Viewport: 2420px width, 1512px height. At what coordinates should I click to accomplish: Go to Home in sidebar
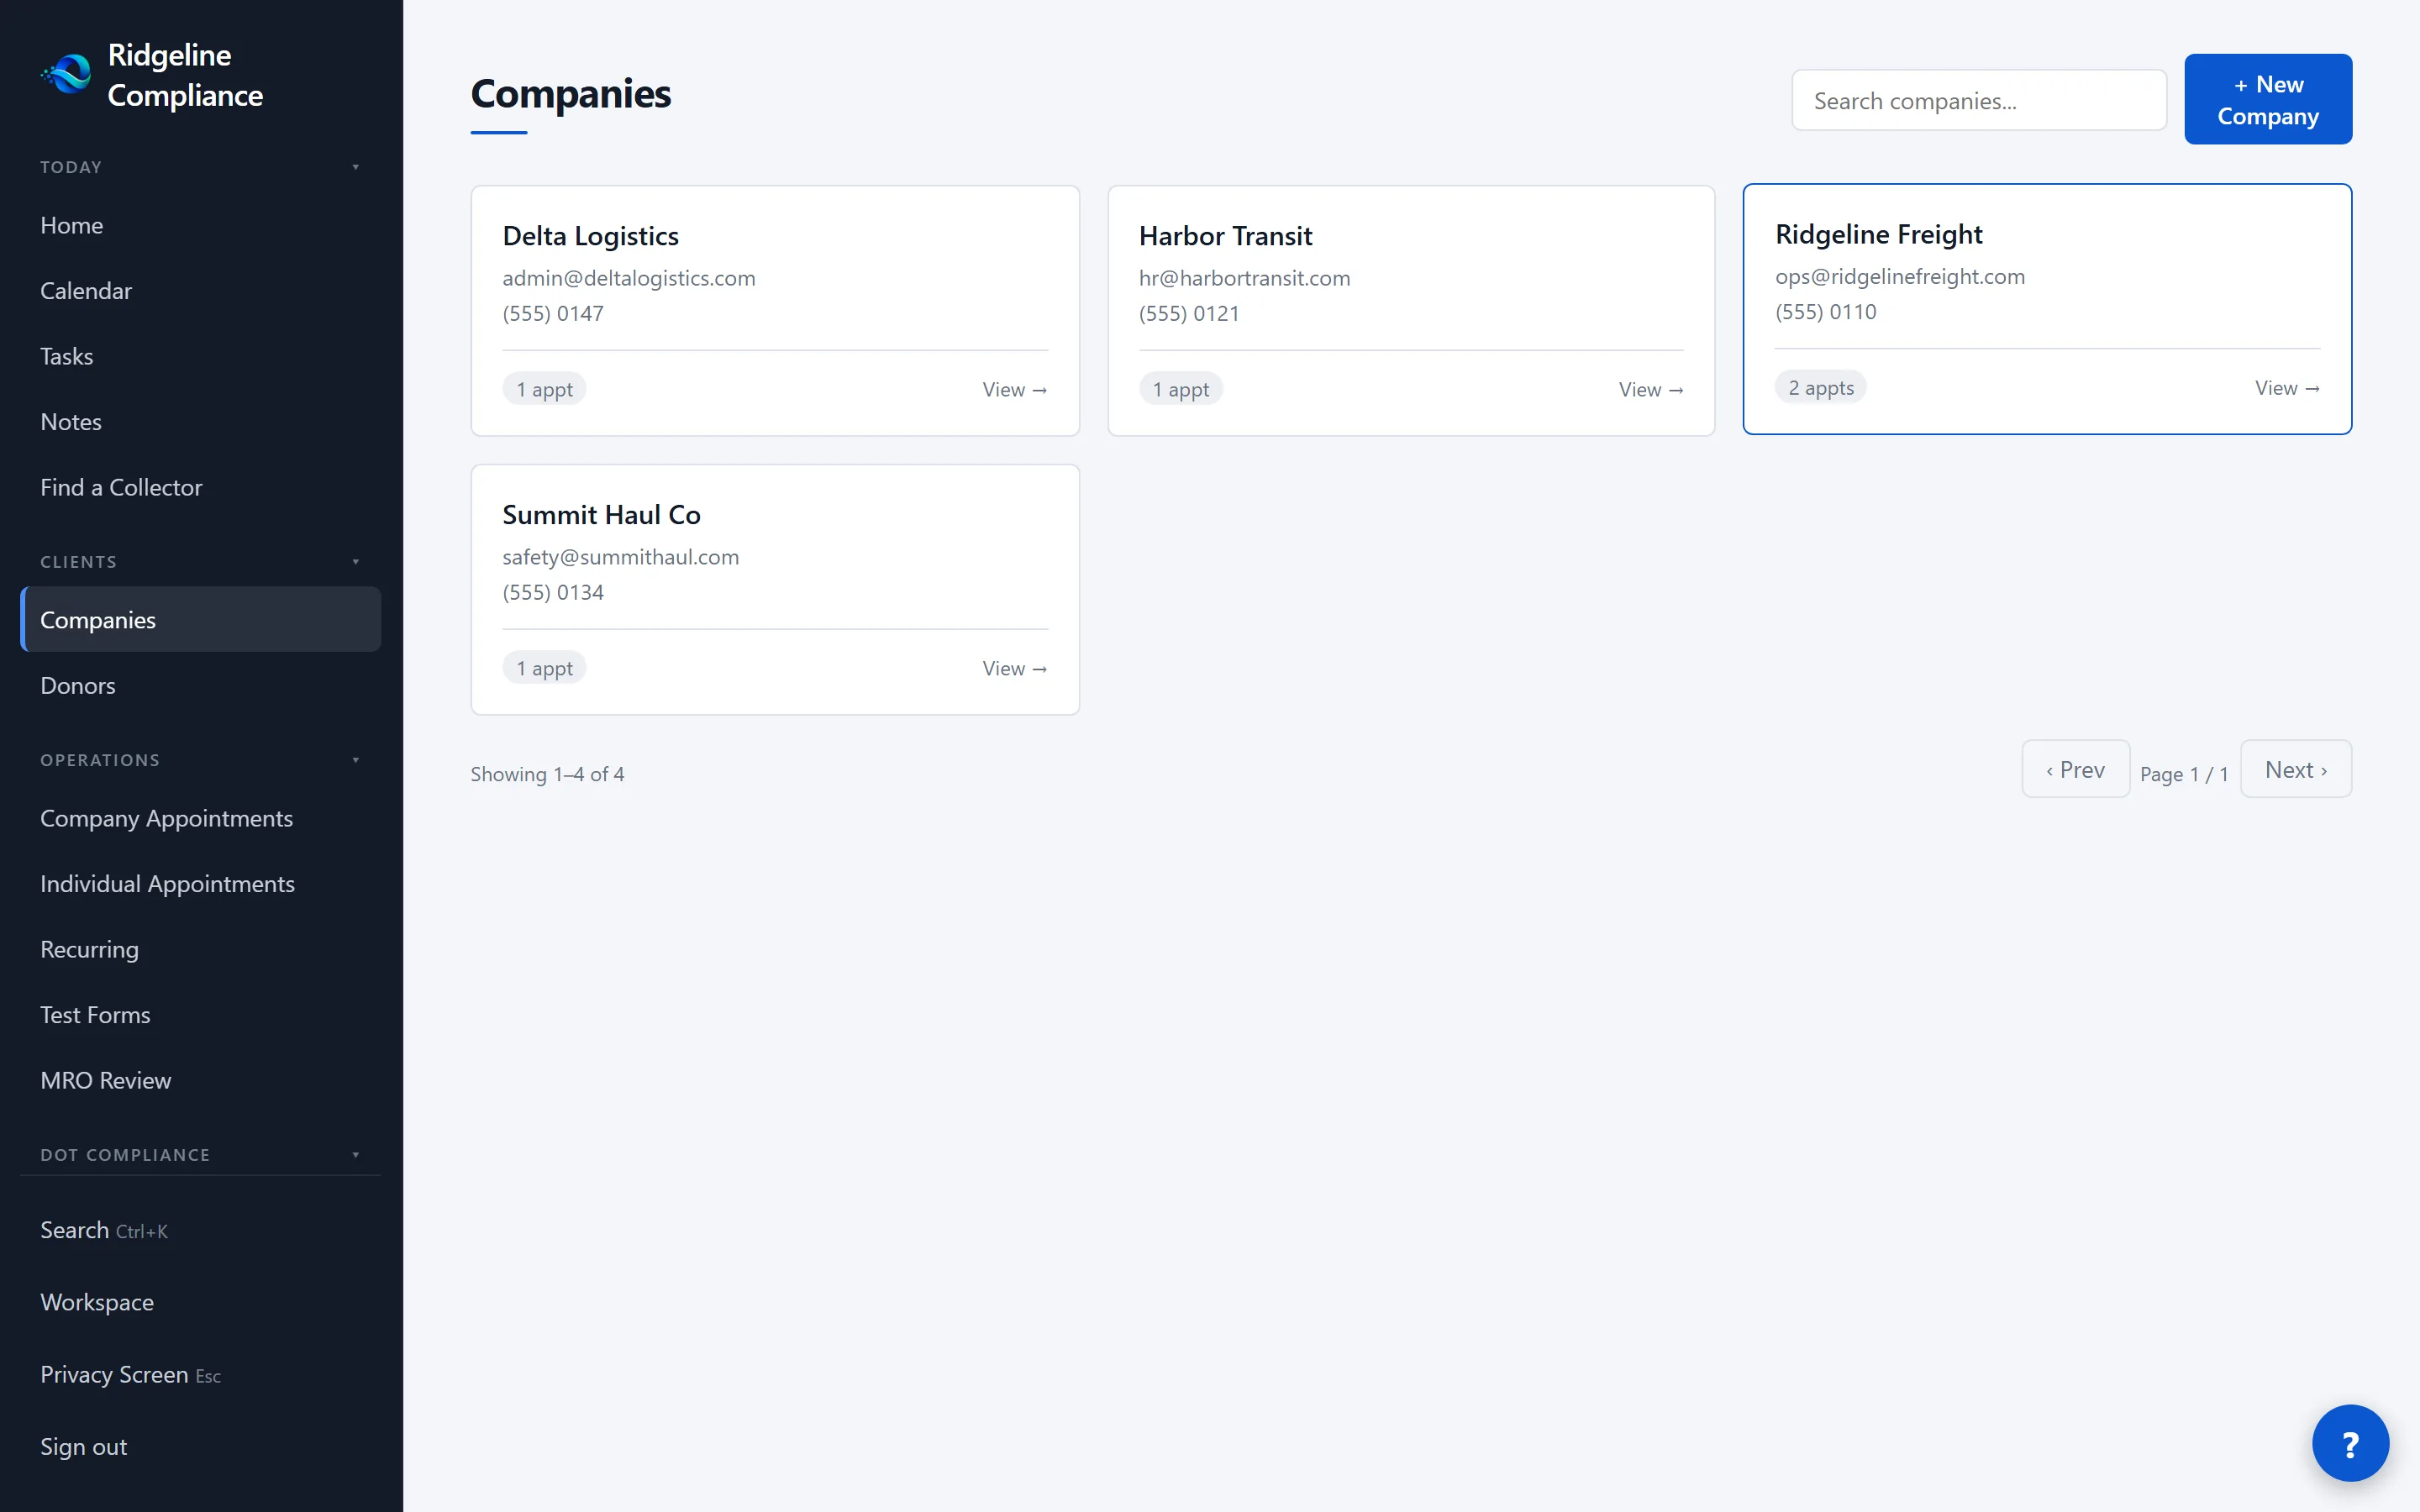(x=200, y=225)
